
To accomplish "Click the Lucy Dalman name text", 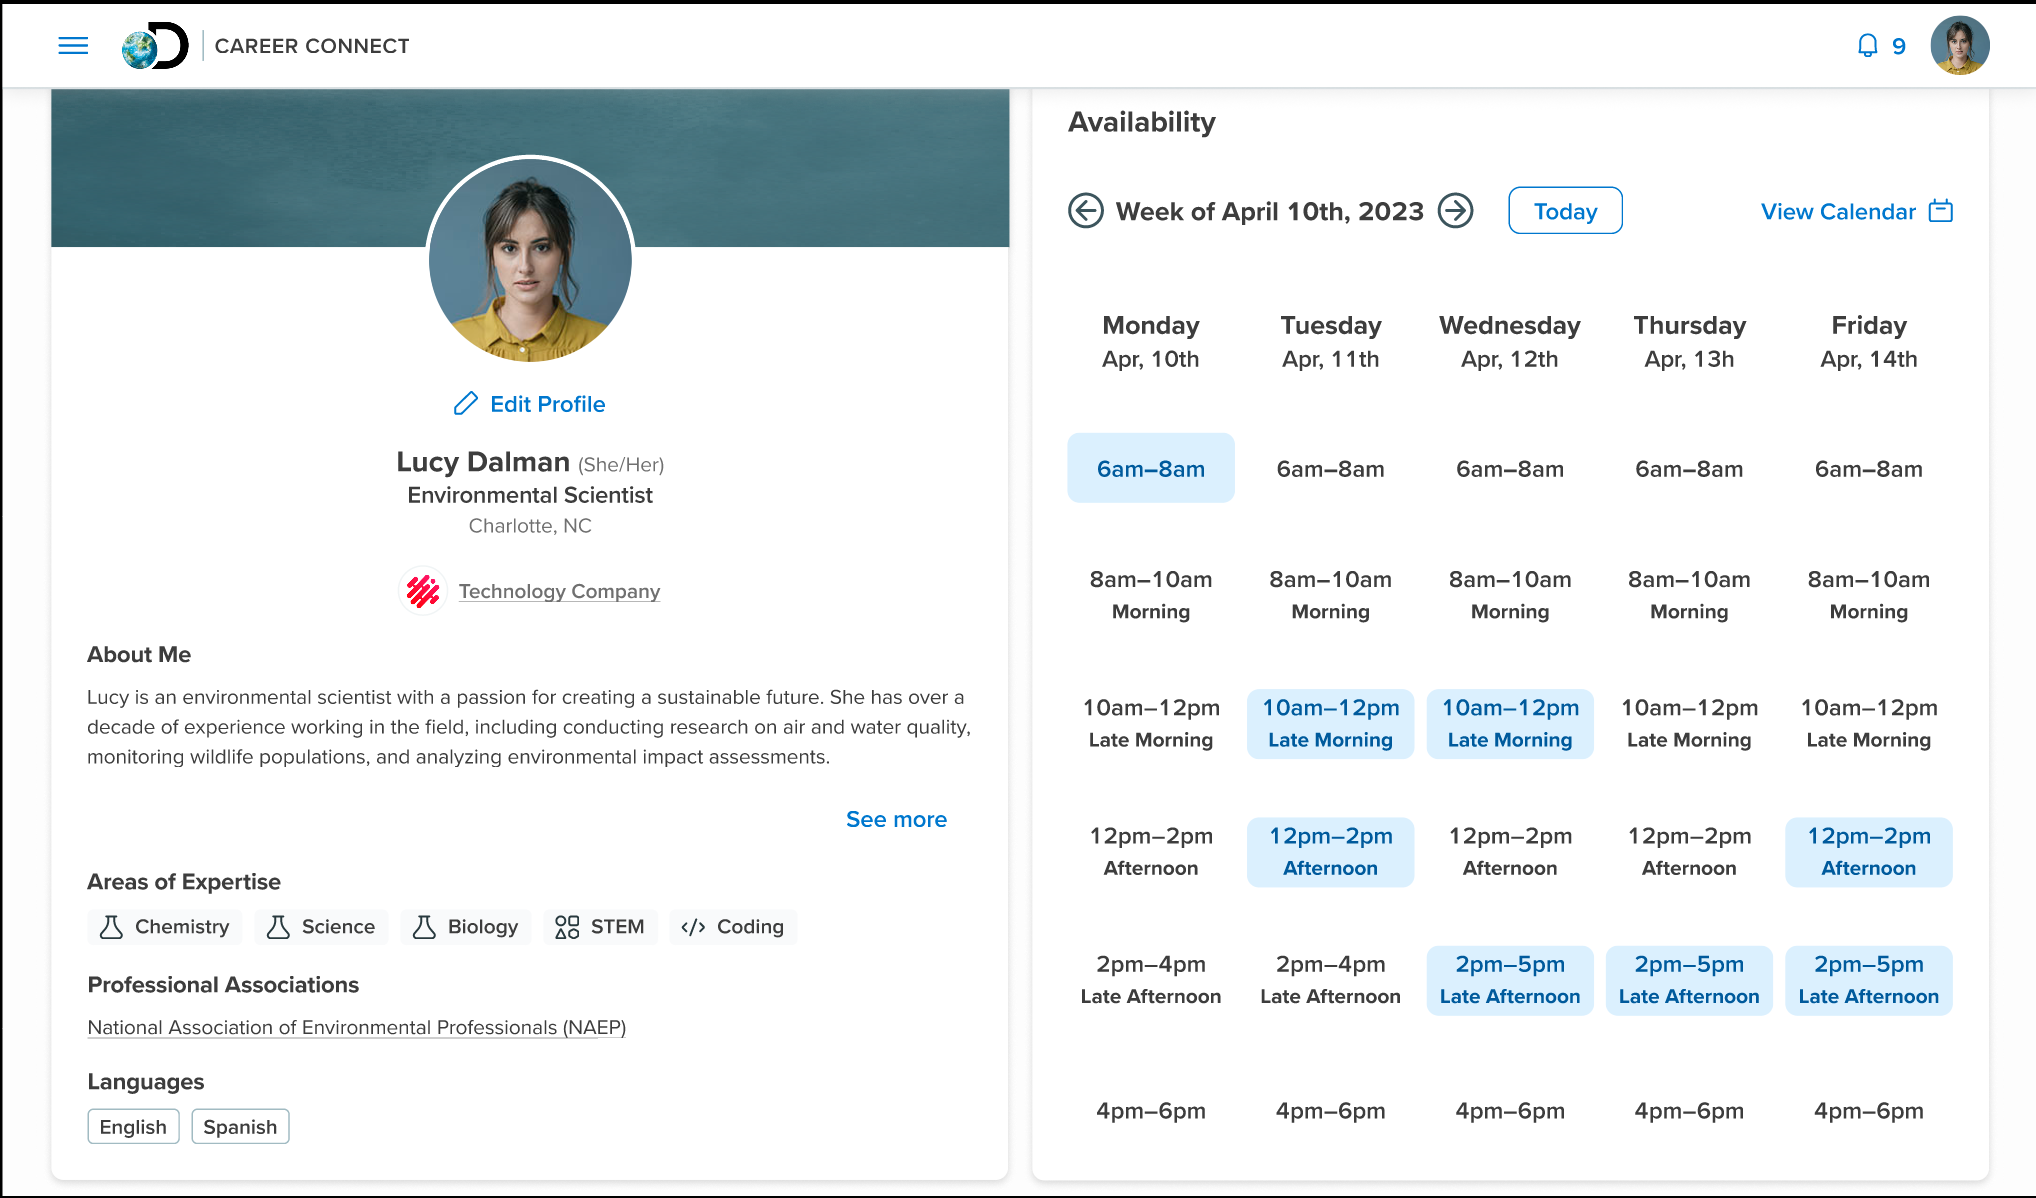I will (483, 462).
